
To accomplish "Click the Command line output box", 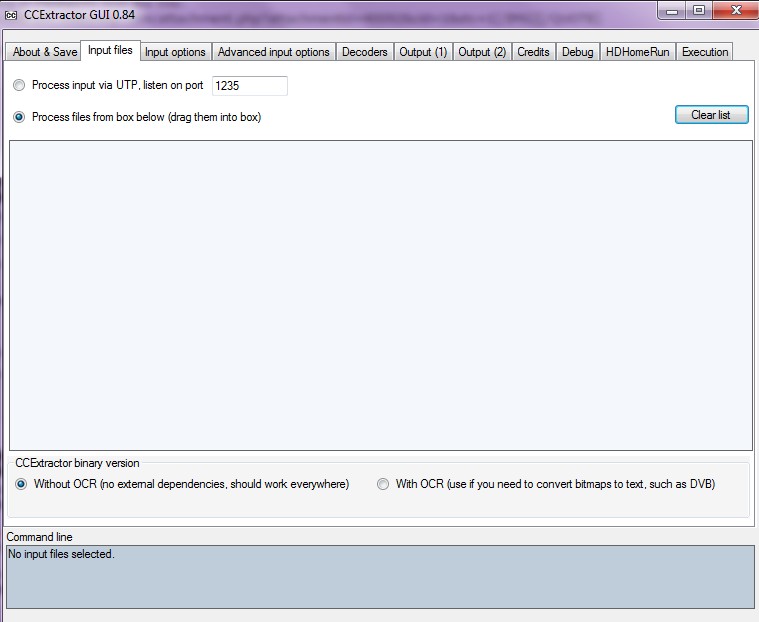I will coord(380,577).
